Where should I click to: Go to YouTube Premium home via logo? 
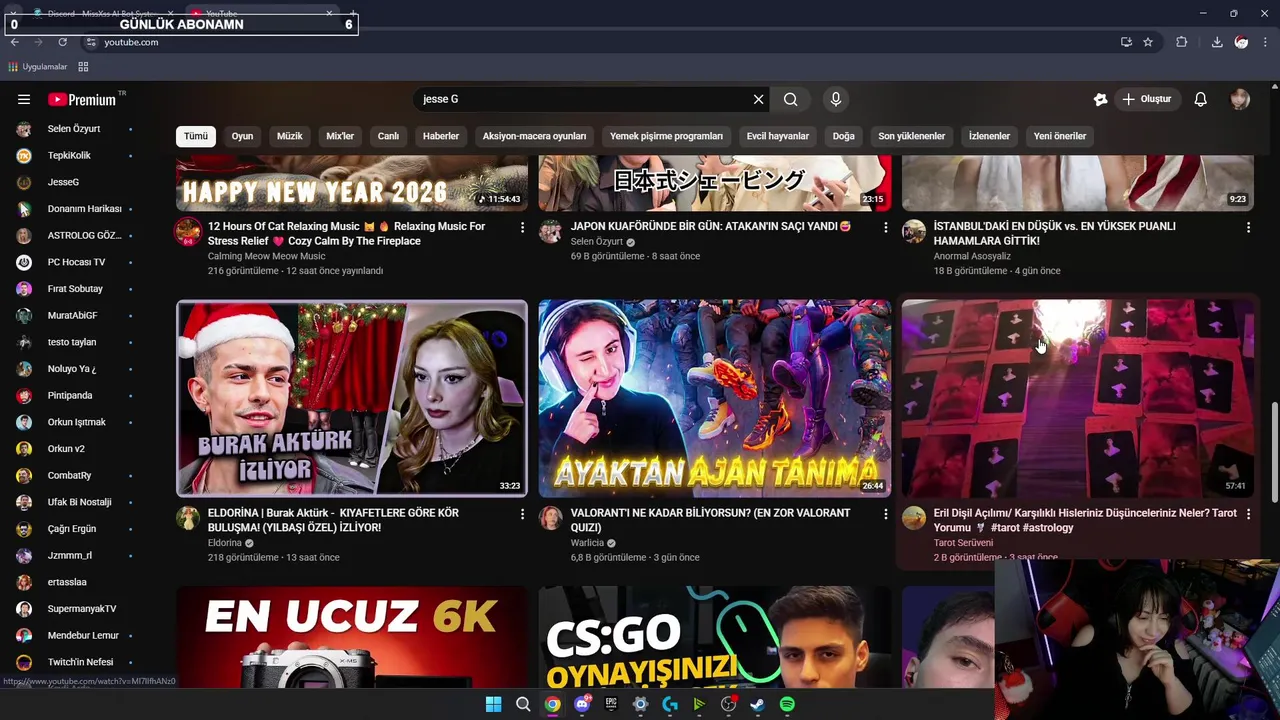[82, 99]
